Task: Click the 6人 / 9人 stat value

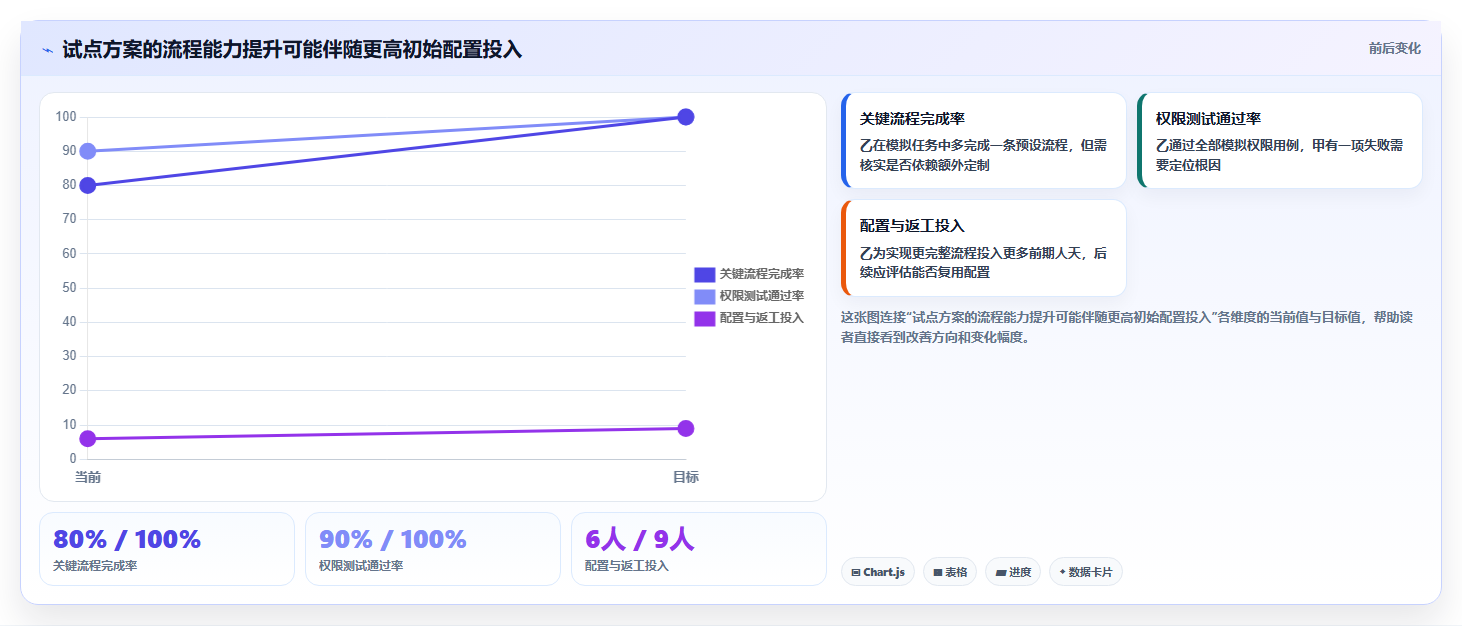Action: (639, 539)
